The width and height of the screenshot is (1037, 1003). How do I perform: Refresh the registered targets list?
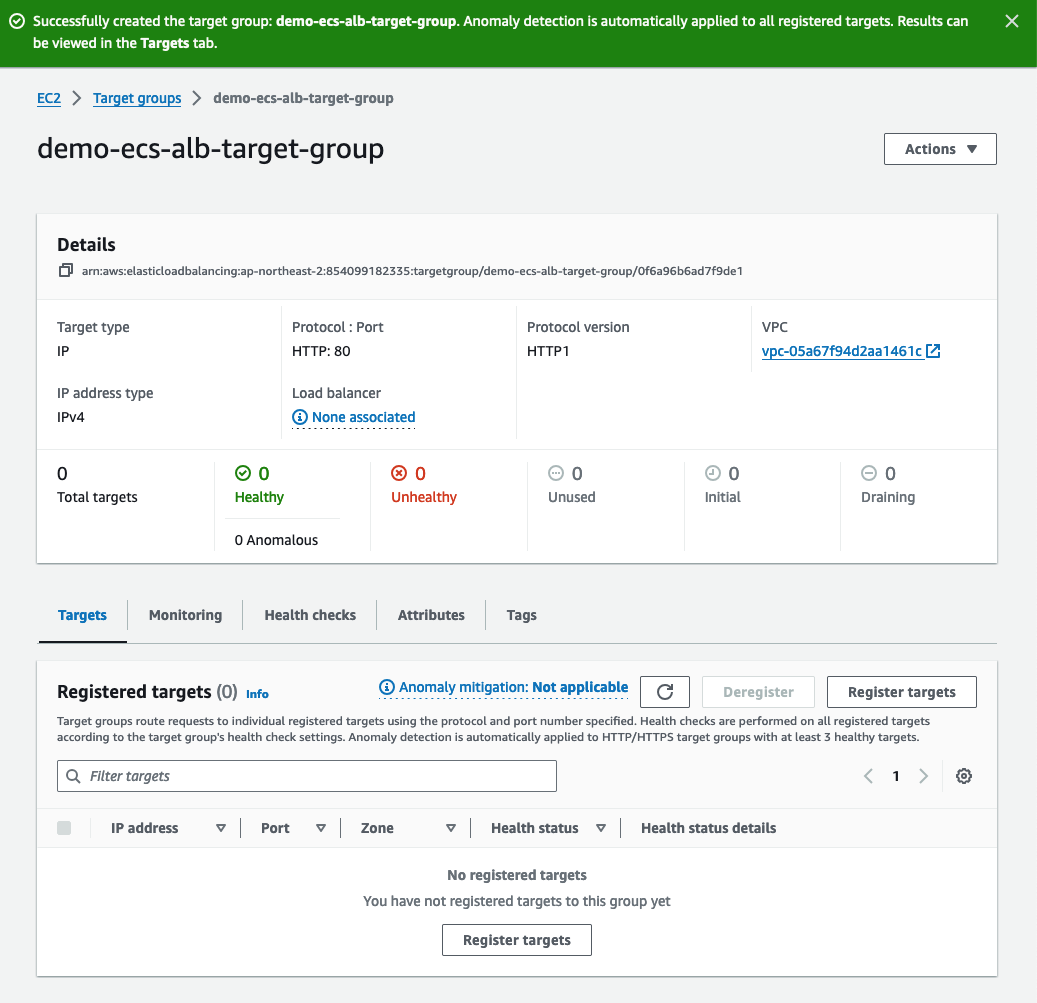click(x=665, y=692)
